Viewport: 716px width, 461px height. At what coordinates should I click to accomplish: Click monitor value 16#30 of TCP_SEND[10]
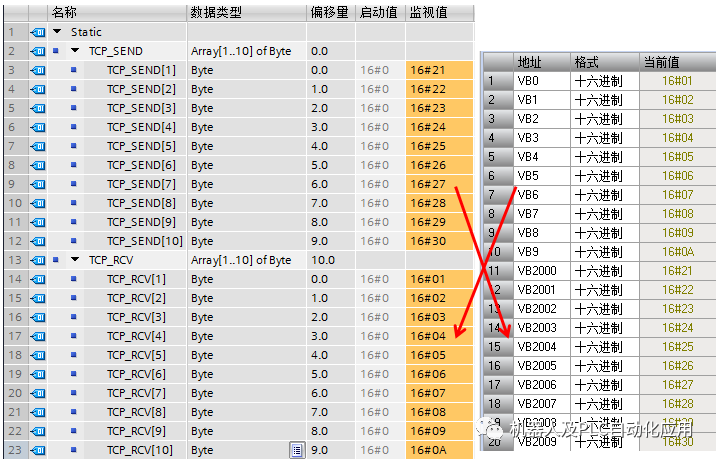pos(439,241)
